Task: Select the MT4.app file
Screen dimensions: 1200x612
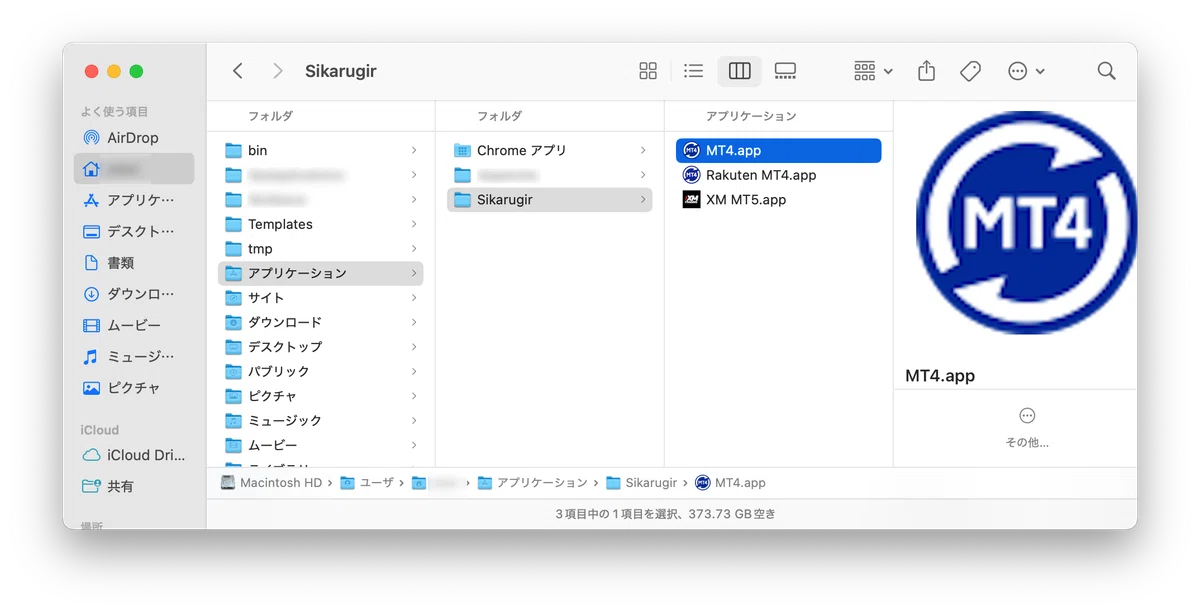Action: [x=778, y=150]
